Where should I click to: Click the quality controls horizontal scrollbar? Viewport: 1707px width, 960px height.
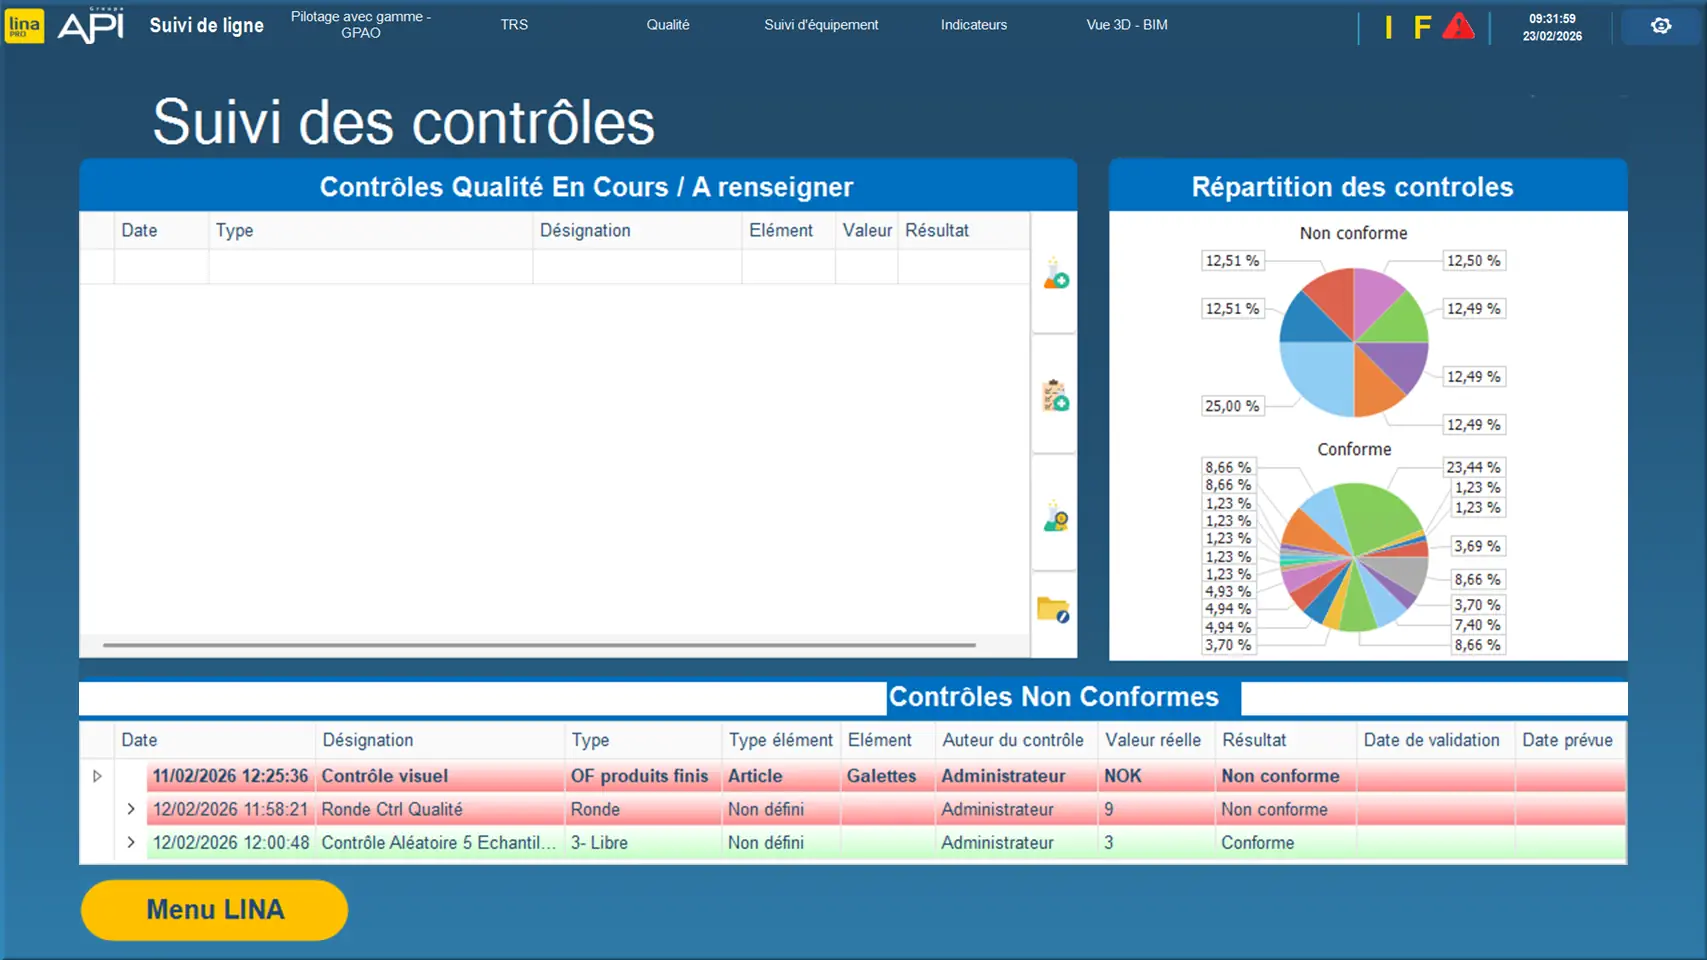point(539,645)
